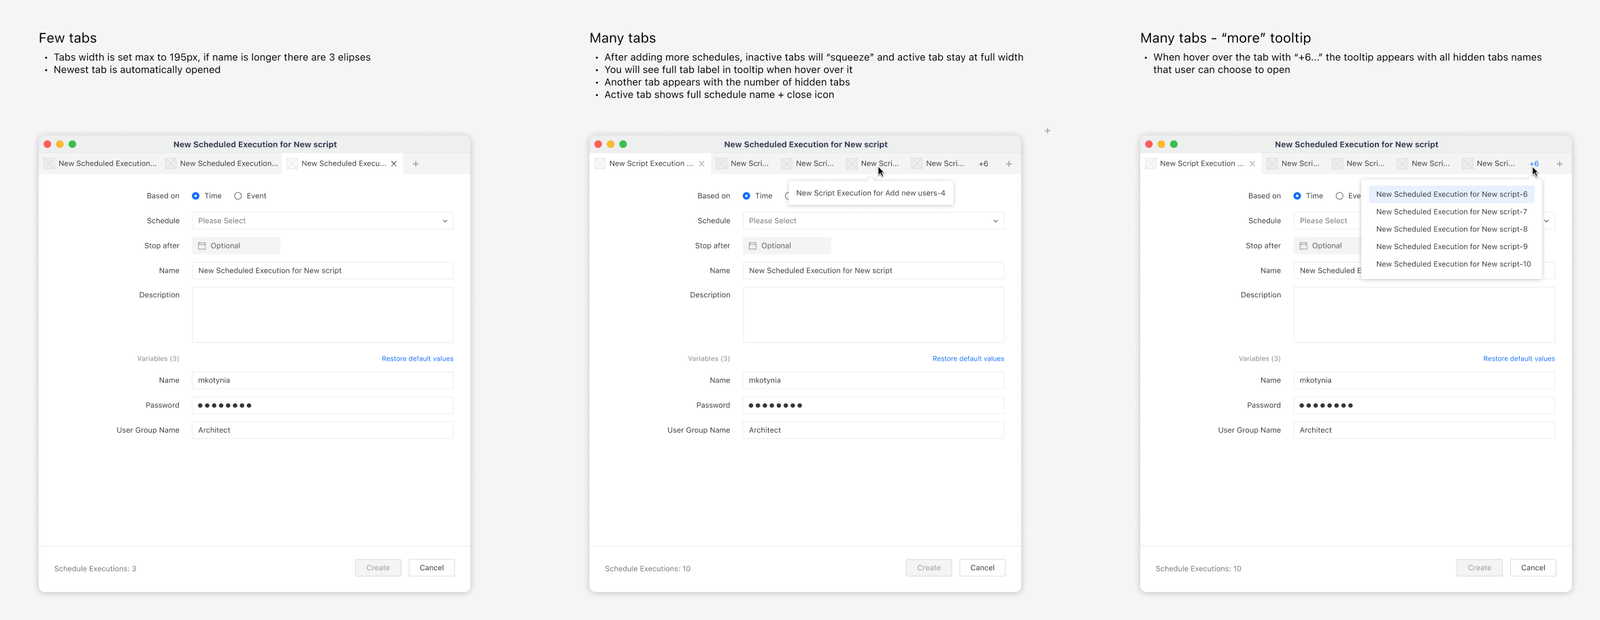Click the Stop after calendar icon in the Many tabs window

753,246
